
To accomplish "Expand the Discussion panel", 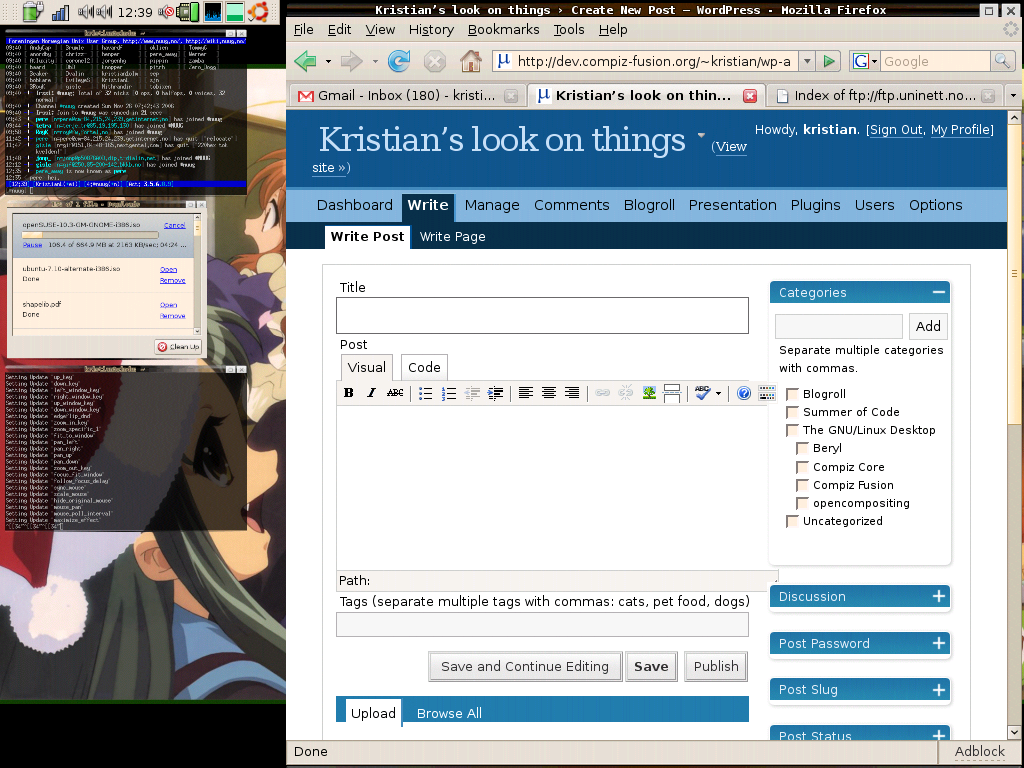I will coord(938,597).
